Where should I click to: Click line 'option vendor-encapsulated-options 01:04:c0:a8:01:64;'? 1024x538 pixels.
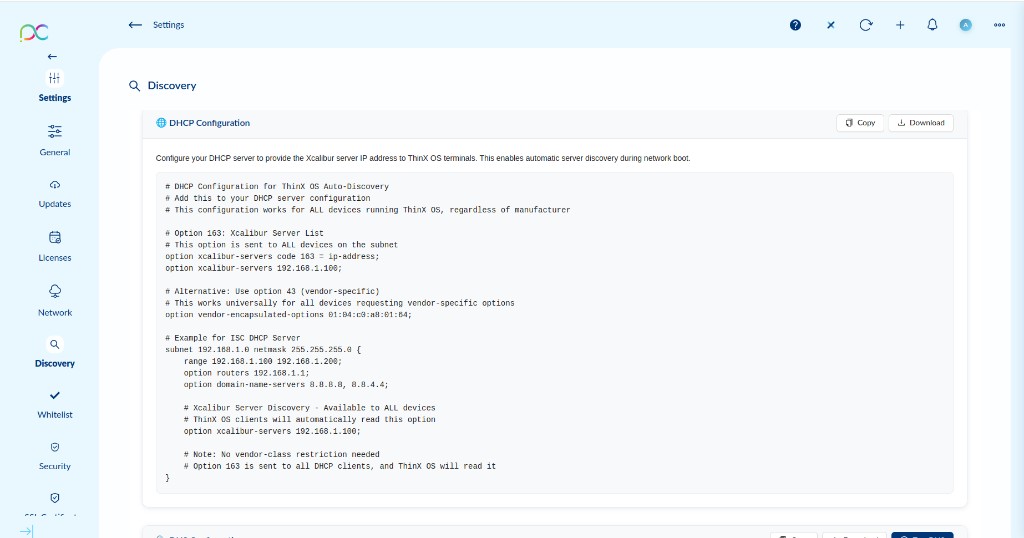coord(289,315)
